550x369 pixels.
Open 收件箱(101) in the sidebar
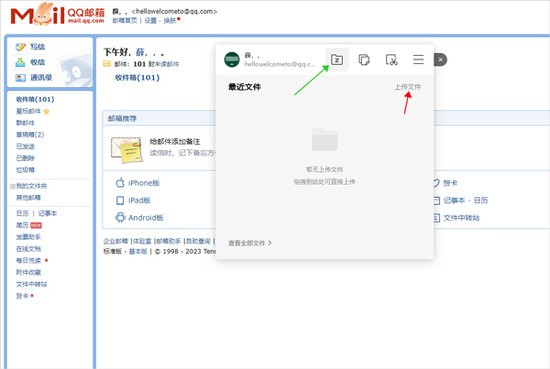(x=35, y=99)
